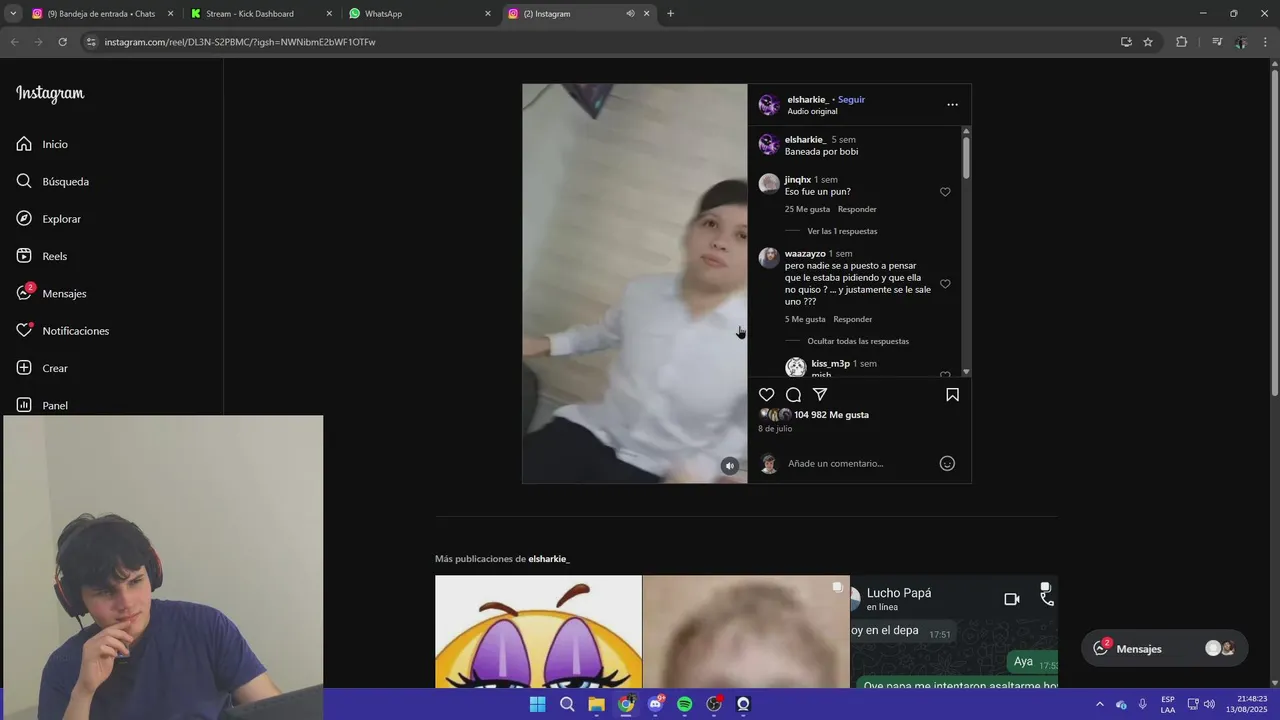Share the reel with the paper plane icon

[820, 395]
